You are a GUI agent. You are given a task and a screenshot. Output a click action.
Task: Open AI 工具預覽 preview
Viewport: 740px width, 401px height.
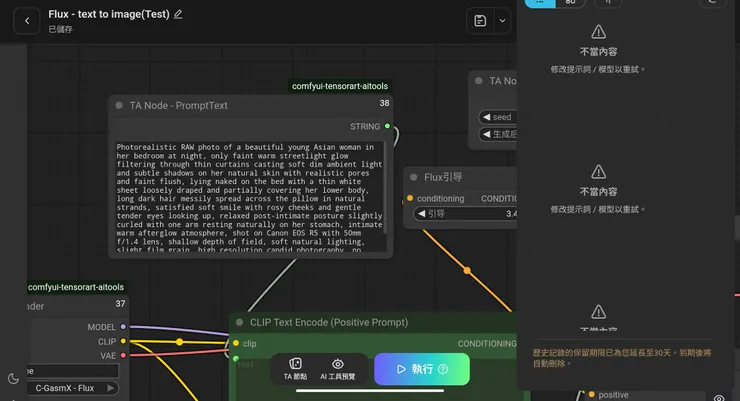[337, 369]
